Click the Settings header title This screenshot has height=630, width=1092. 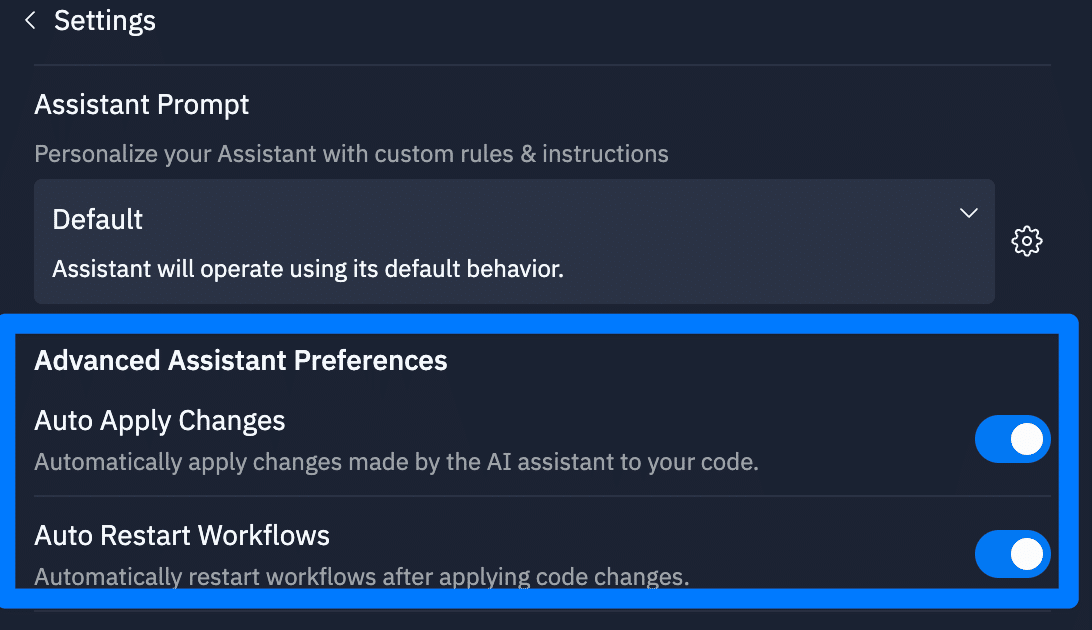105,20
